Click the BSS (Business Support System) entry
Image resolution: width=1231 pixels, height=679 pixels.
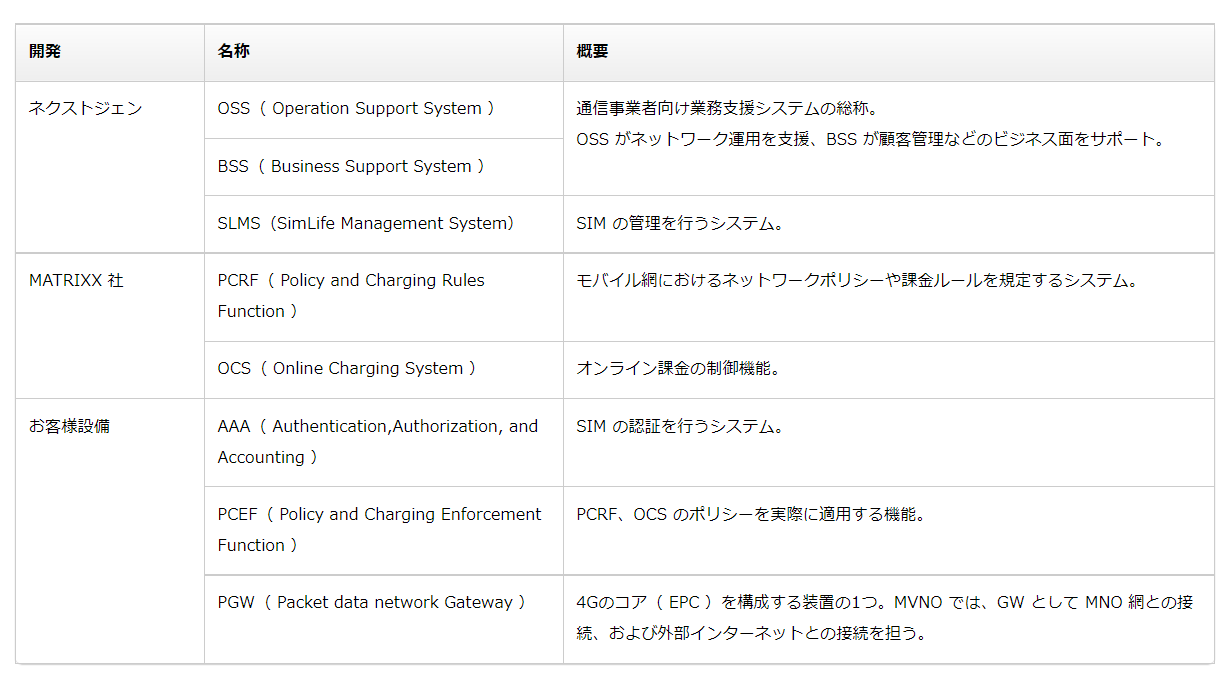pyautogui.click(x=351, y=166)
